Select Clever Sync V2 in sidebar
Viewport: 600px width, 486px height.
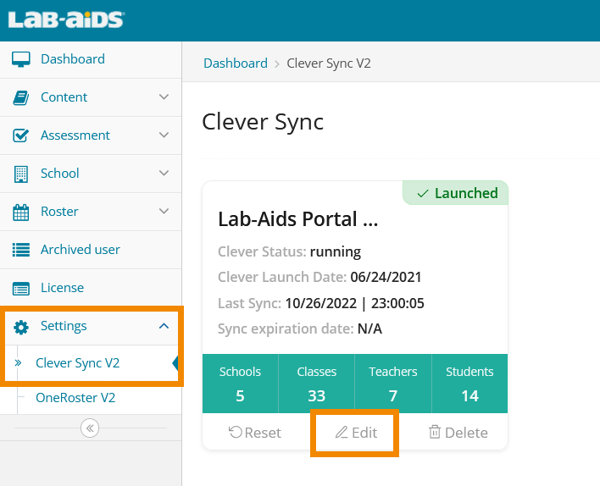(x=77, y=363)
